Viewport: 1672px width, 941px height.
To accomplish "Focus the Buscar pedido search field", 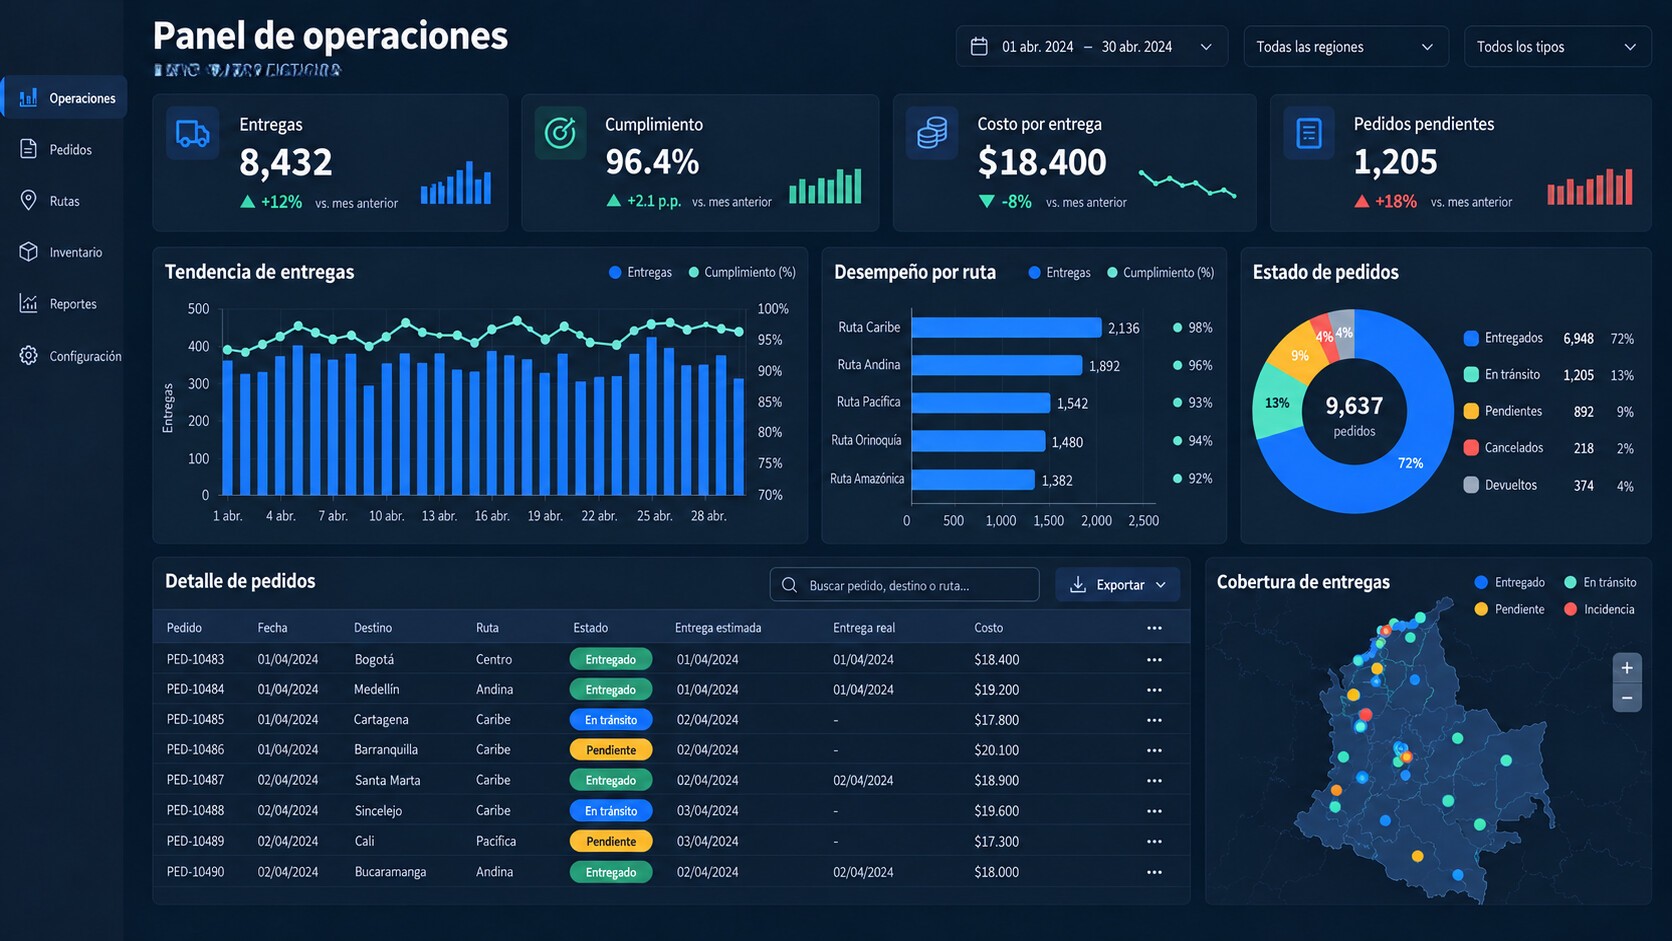I will 904,585.
